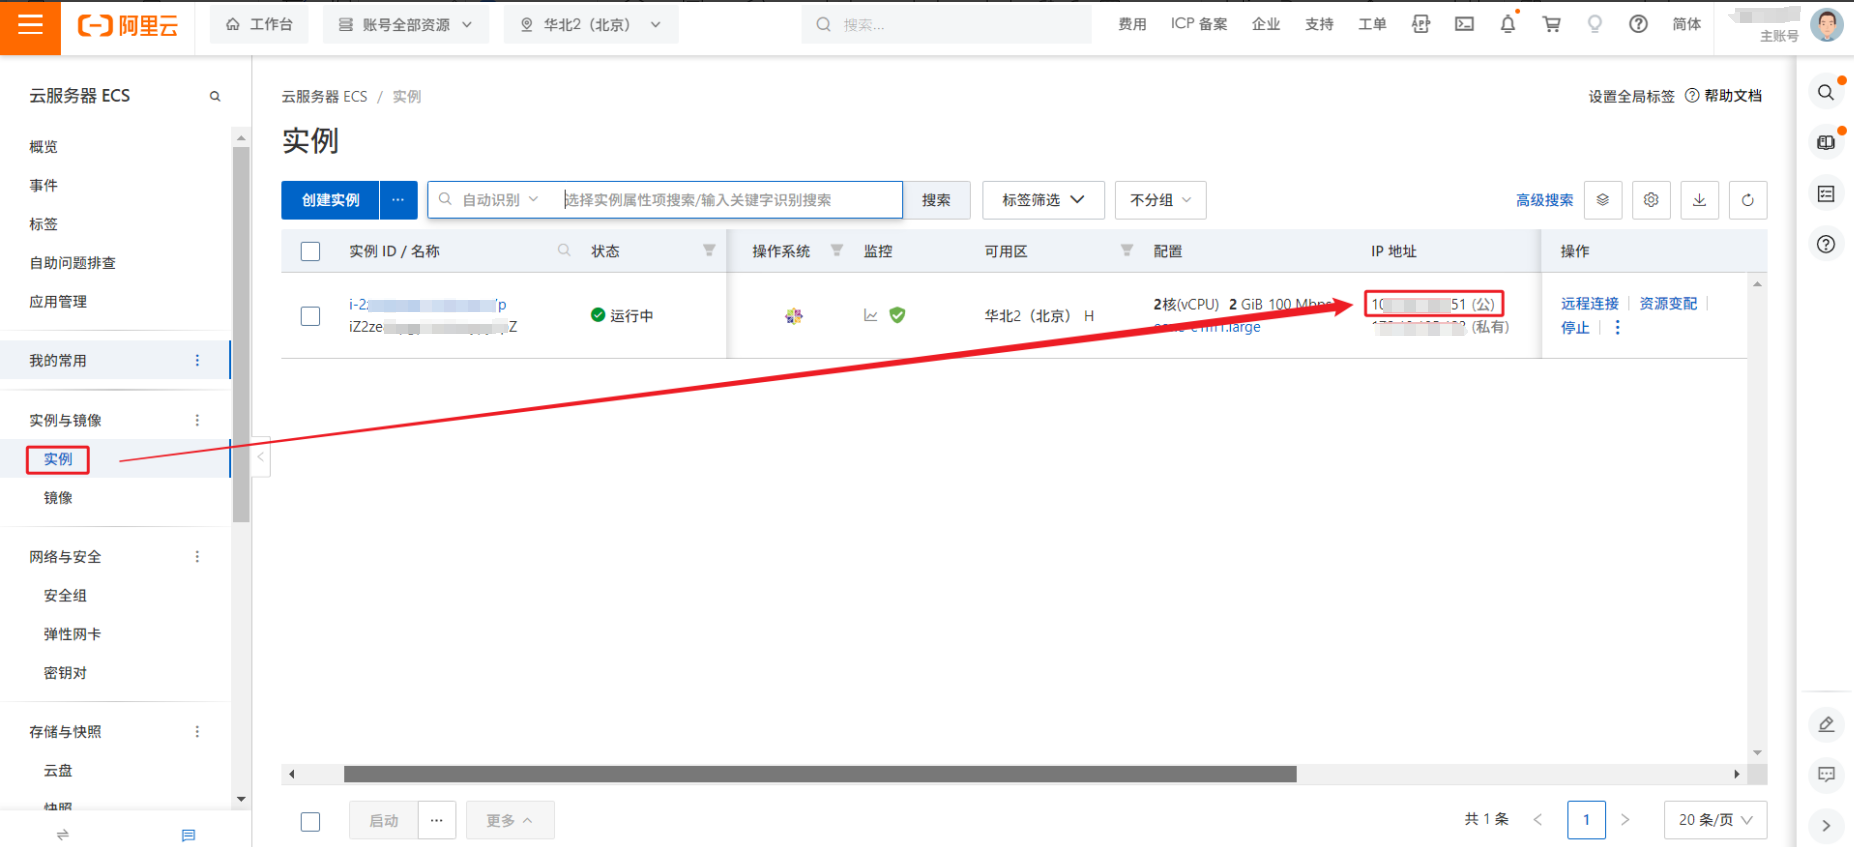The width and height of the screenshot is (1854, 847).
Task: Open 工作台 in the top bar
Action: (x=259, y=25)
